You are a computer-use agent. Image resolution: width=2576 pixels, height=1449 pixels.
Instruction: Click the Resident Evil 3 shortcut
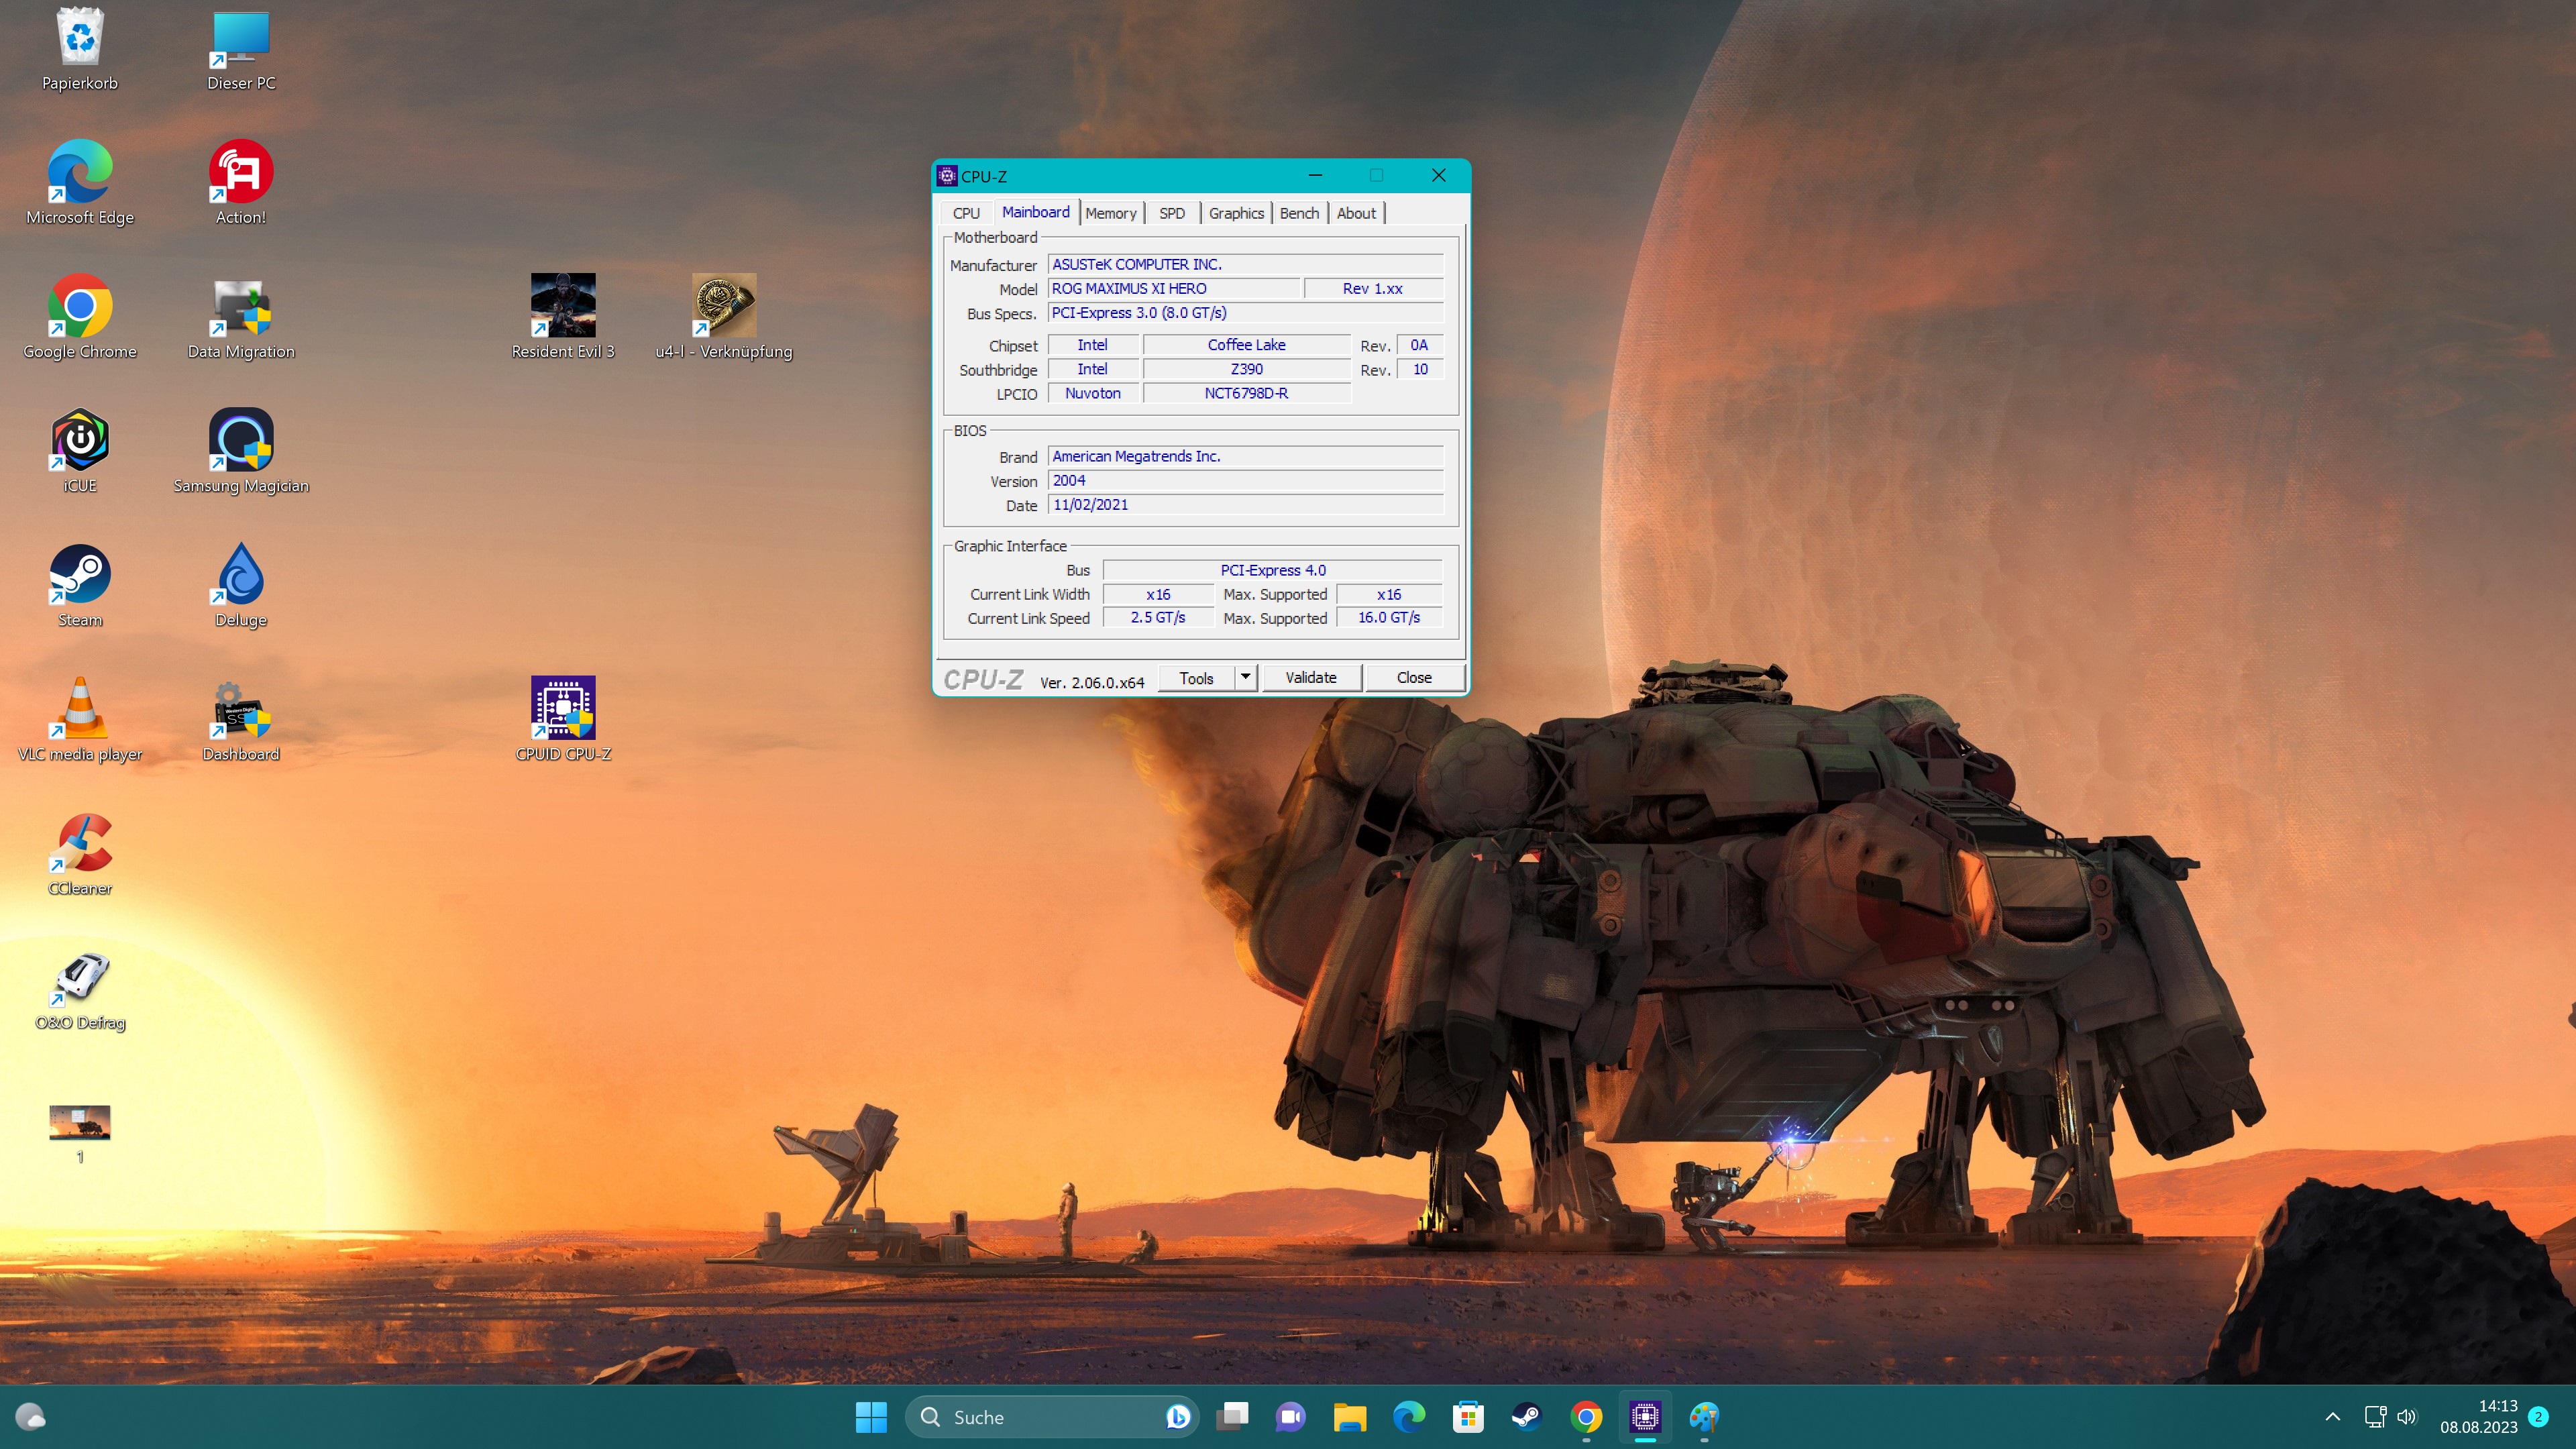tap(563, 306)
